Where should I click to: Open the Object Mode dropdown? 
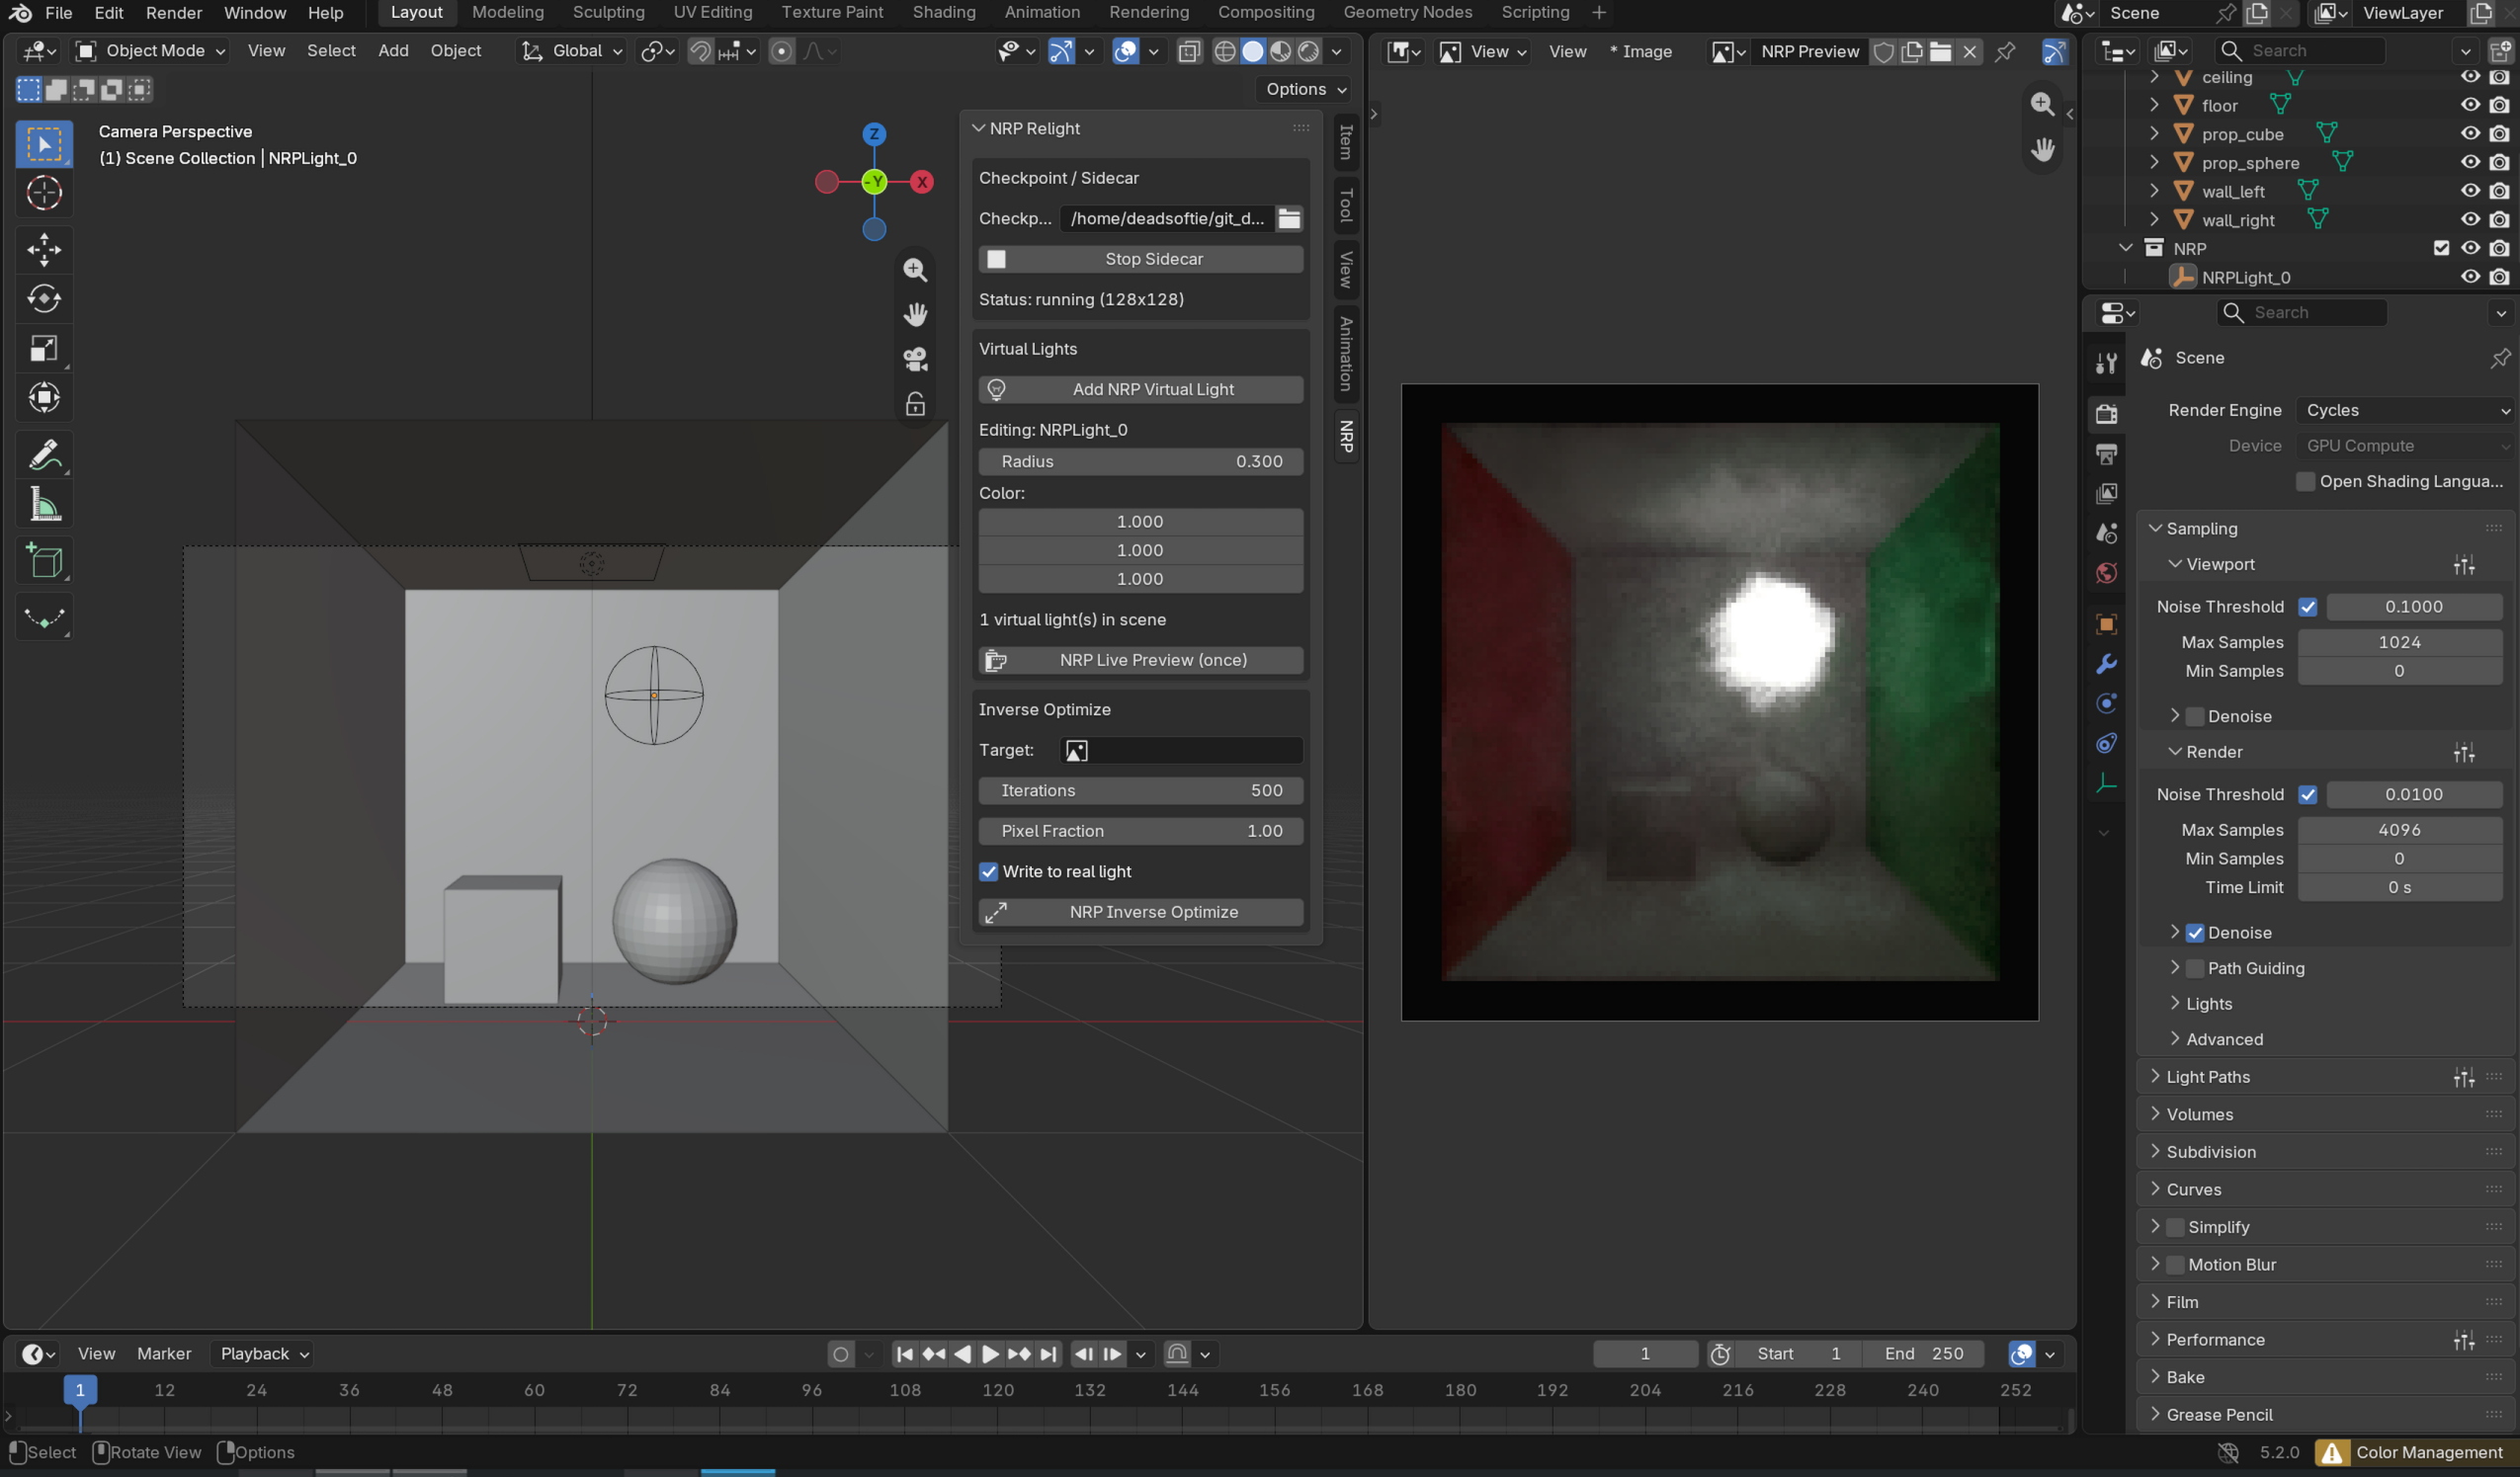[x=152, y=51]
